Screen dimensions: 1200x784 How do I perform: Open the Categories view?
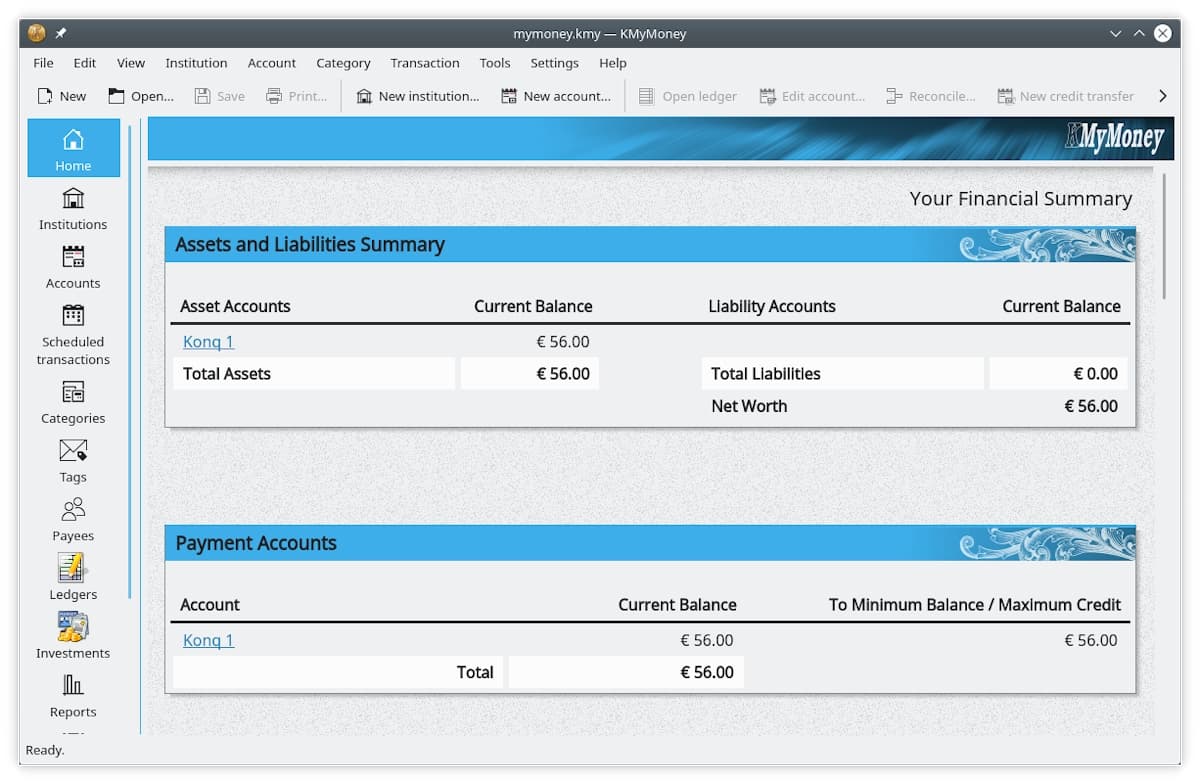point(73,401)
